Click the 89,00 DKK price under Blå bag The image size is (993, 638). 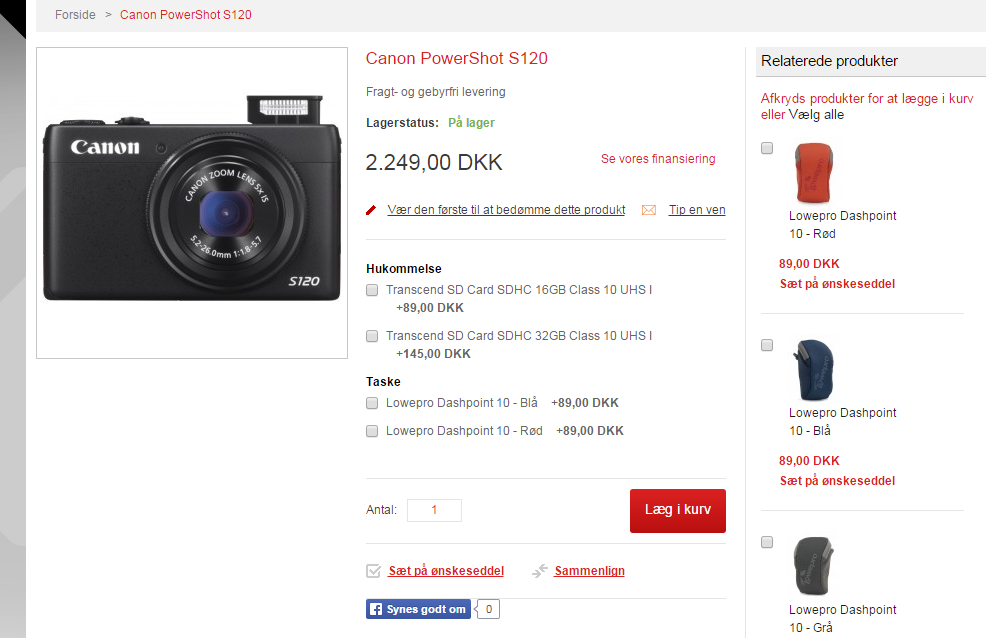[x=809, y=461]
